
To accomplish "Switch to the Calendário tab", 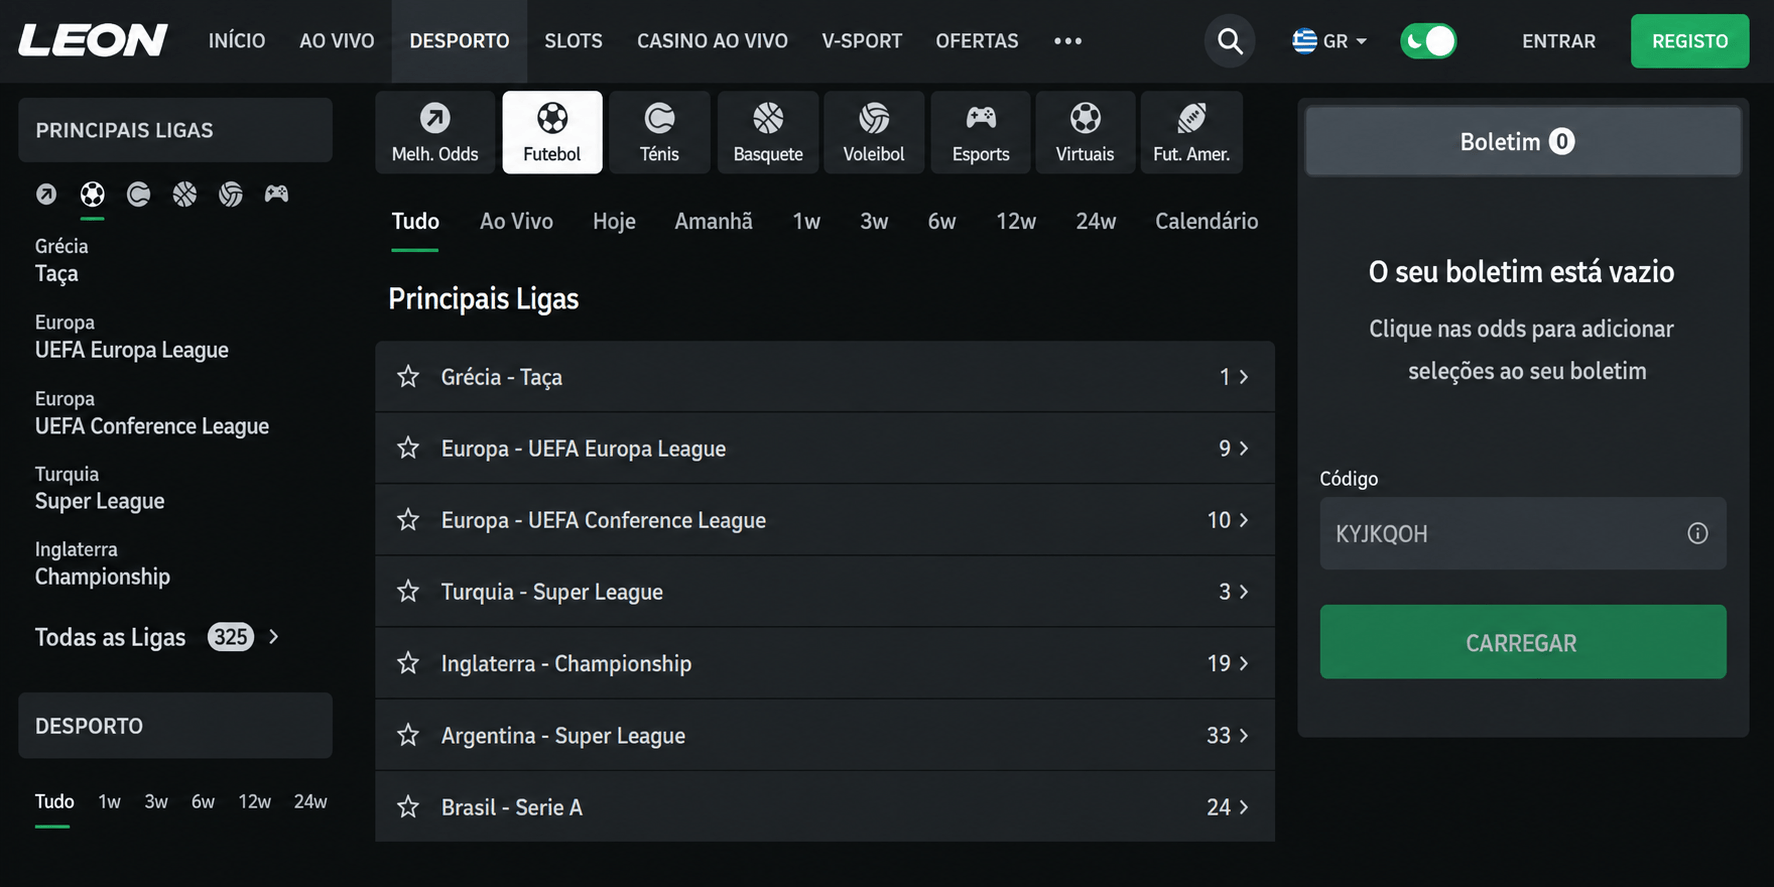I will click(x=1206, y=221).
